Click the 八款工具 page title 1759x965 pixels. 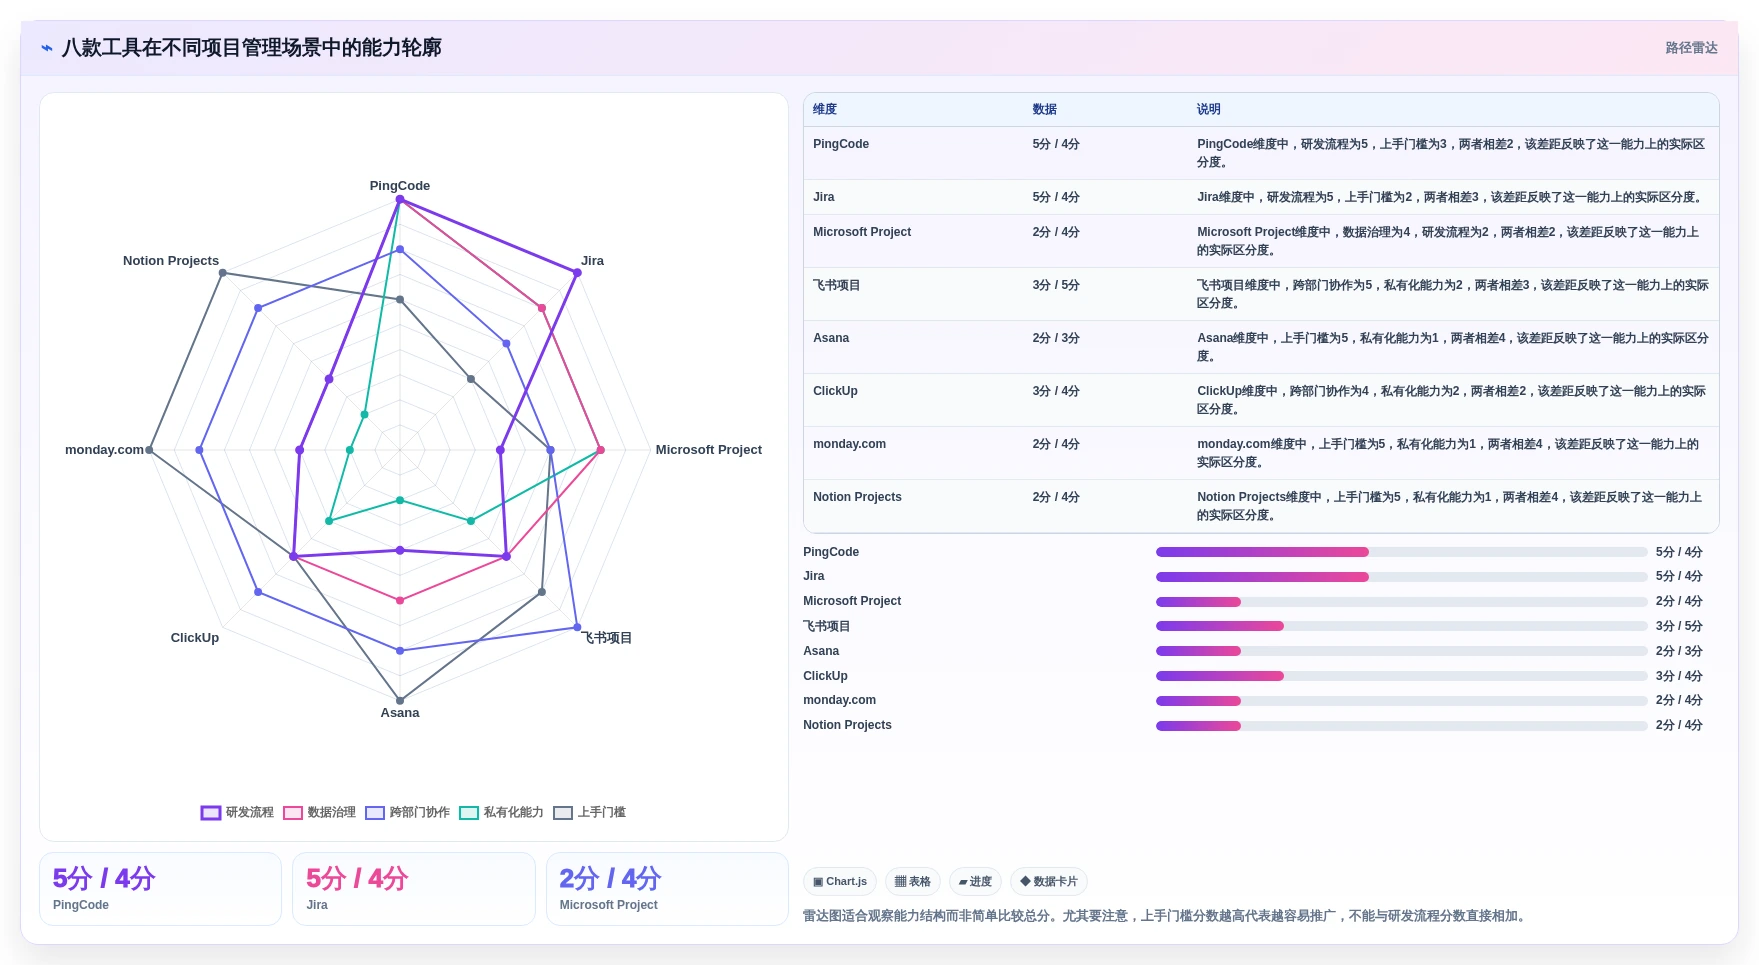point(251,48)
